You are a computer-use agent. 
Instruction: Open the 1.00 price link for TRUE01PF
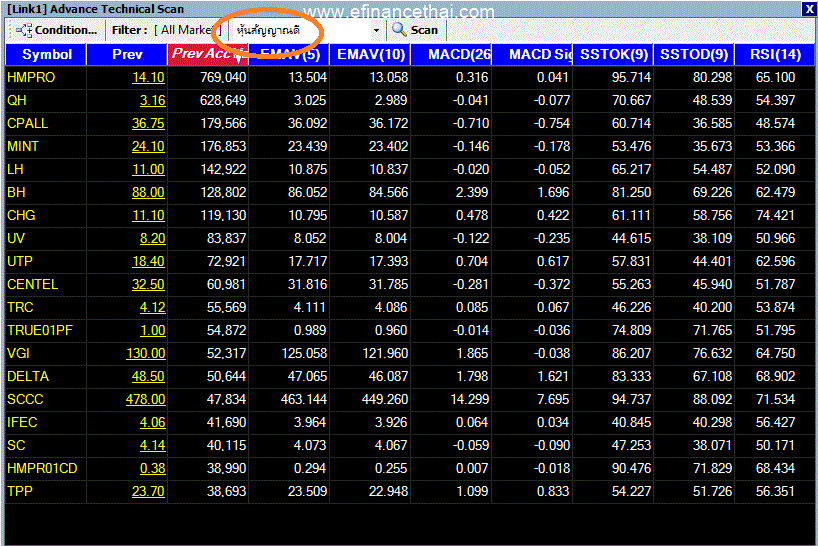(x=152, y=330)
